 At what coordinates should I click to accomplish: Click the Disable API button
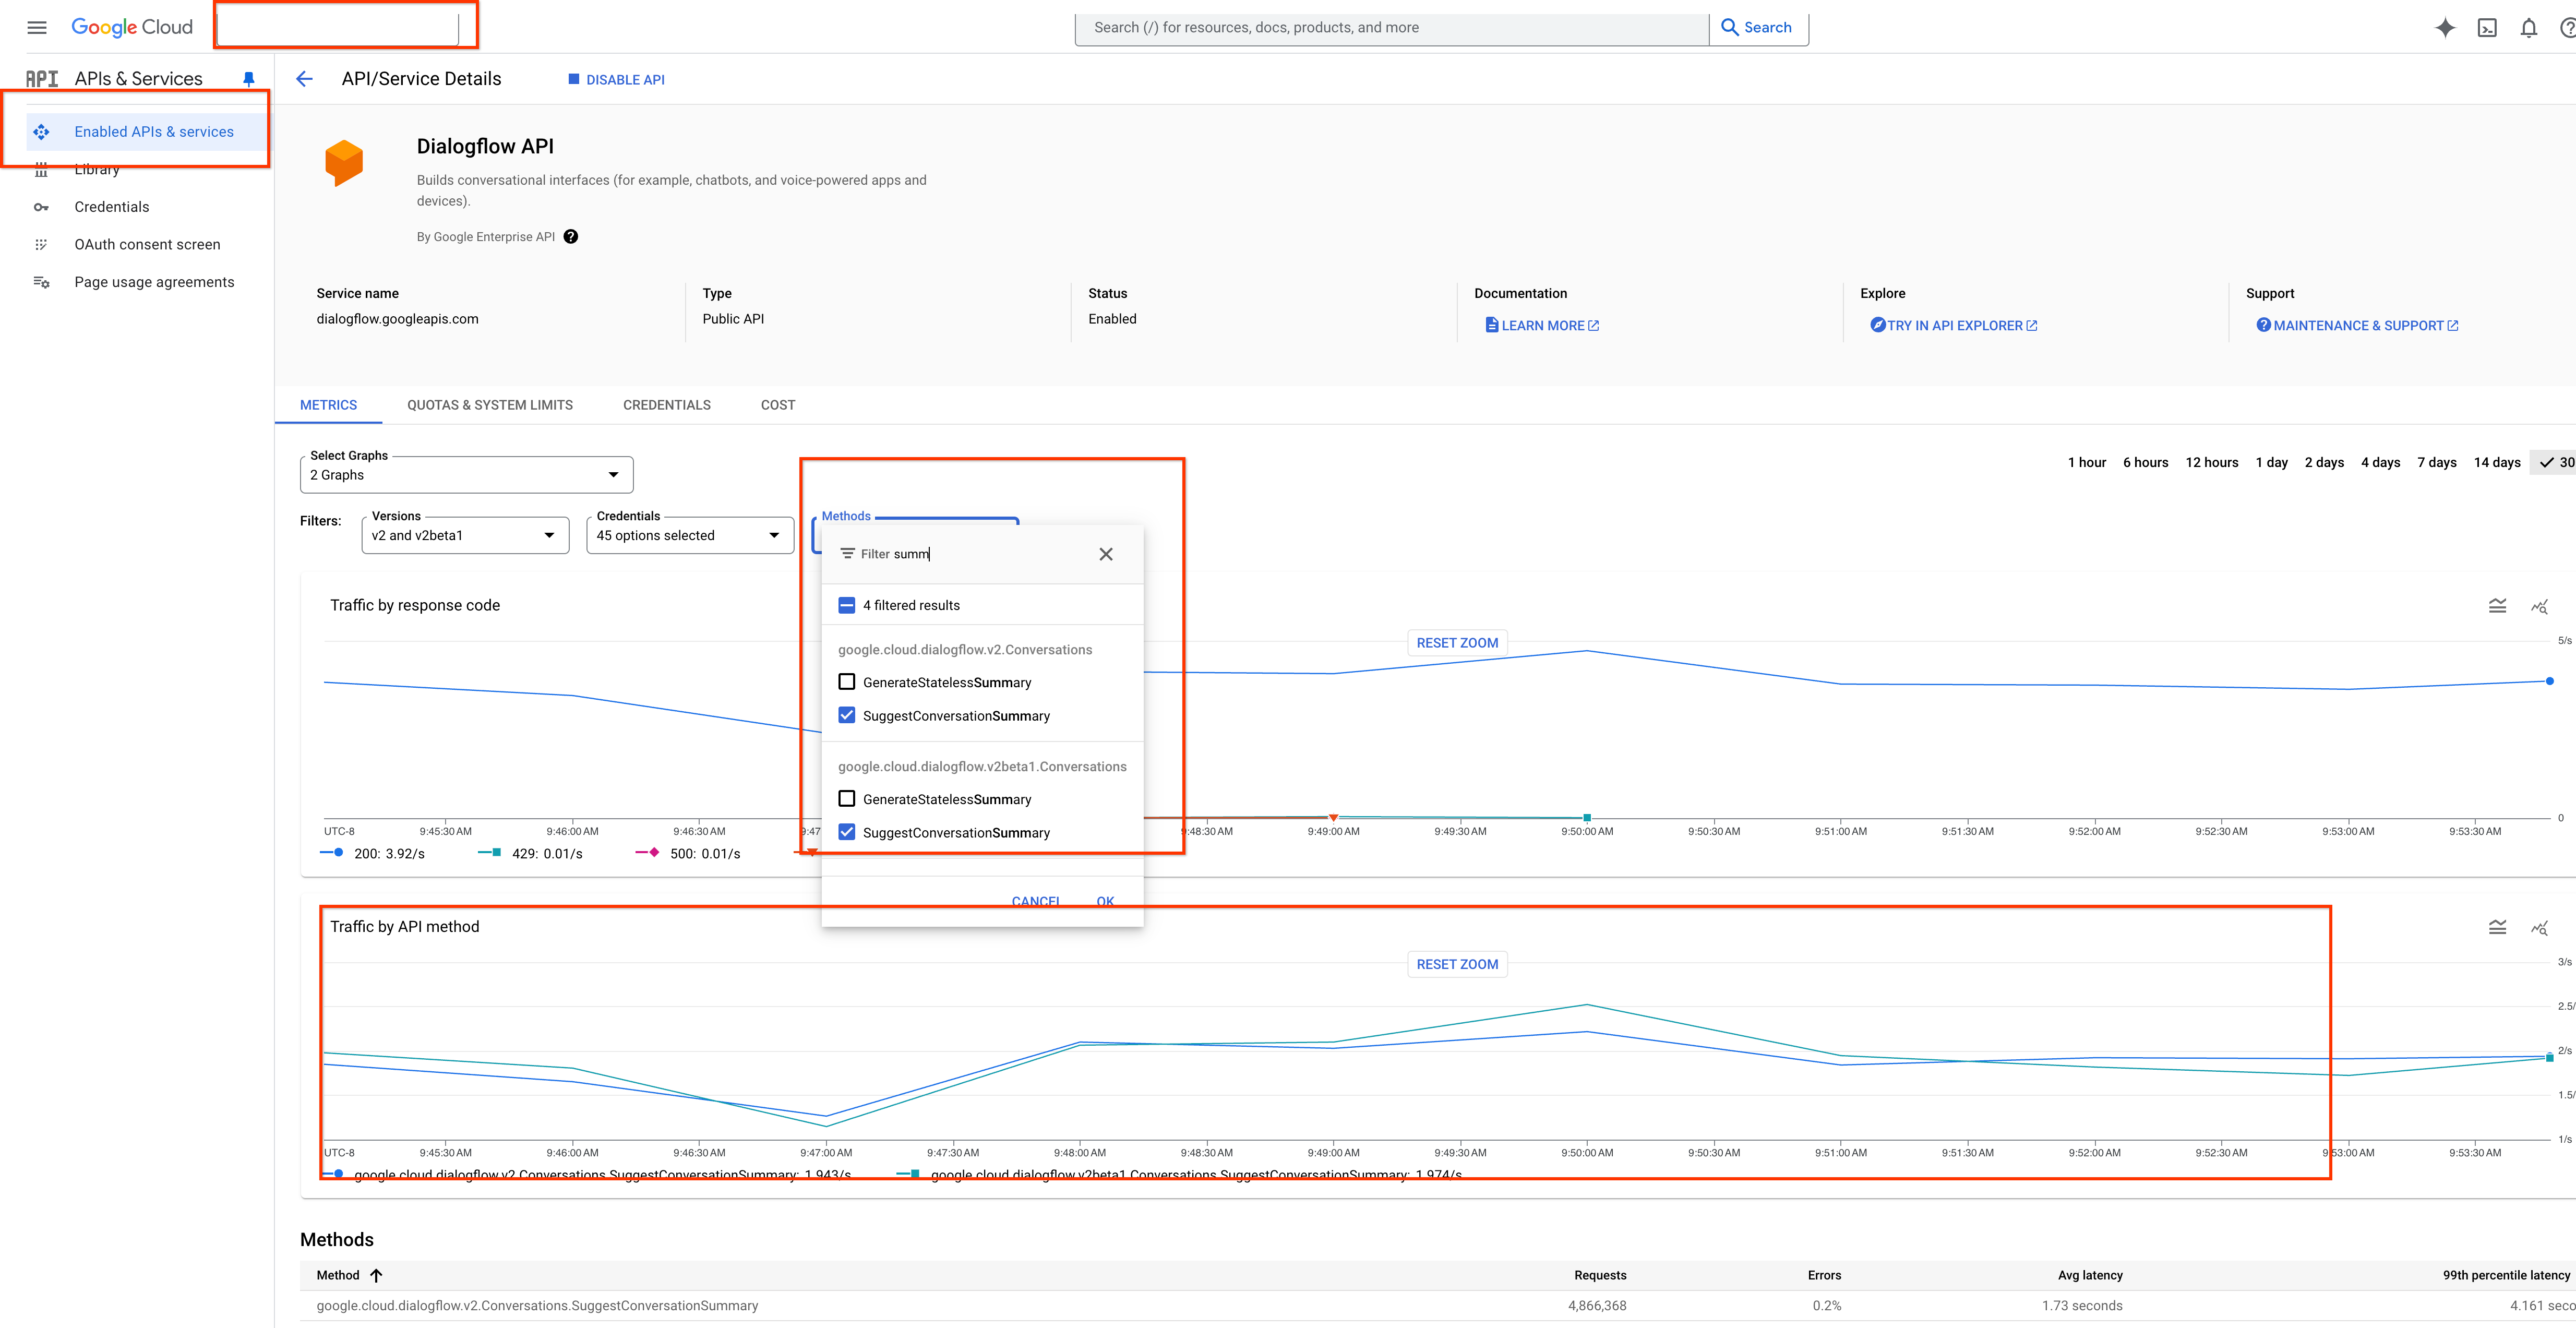pyautogui.click(x=616, y=80)
